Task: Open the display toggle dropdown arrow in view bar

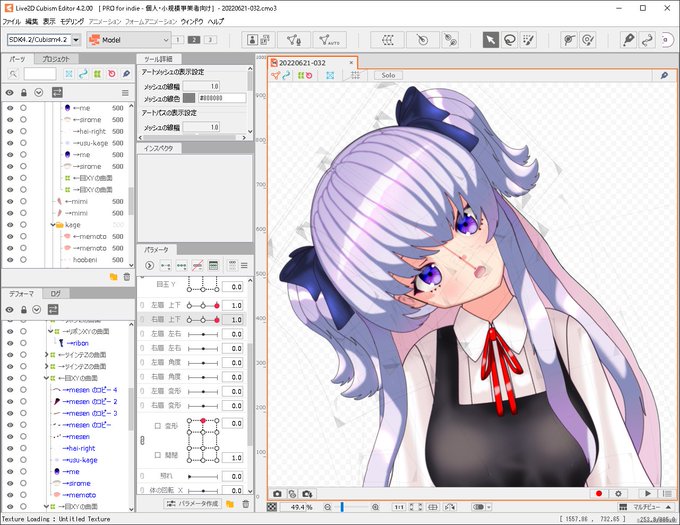Action: click(x=489, y=507)
